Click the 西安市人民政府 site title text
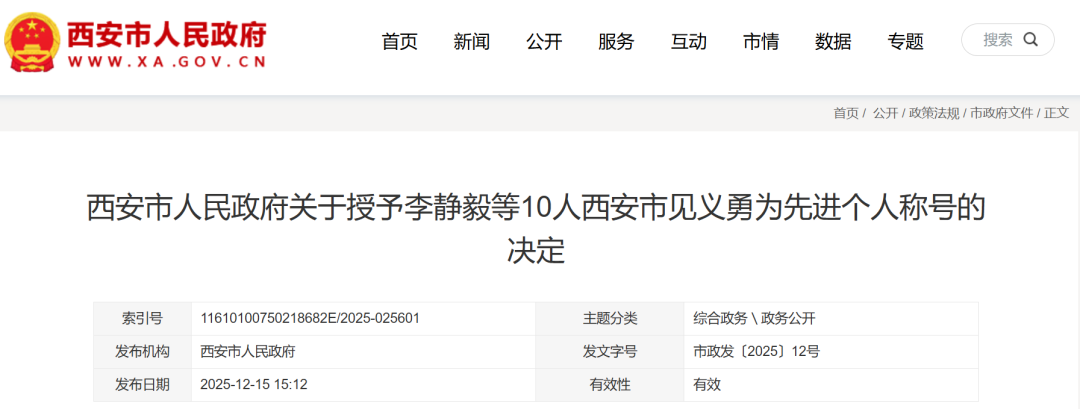This screenshot has width=1080, height=409. pos(167,33)
